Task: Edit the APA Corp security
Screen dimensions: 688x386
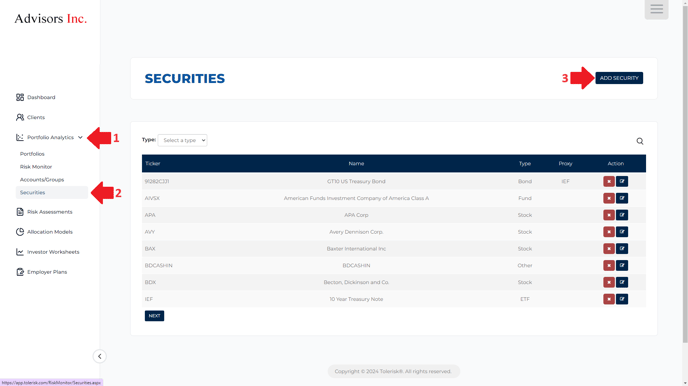Action: point(622,215)
